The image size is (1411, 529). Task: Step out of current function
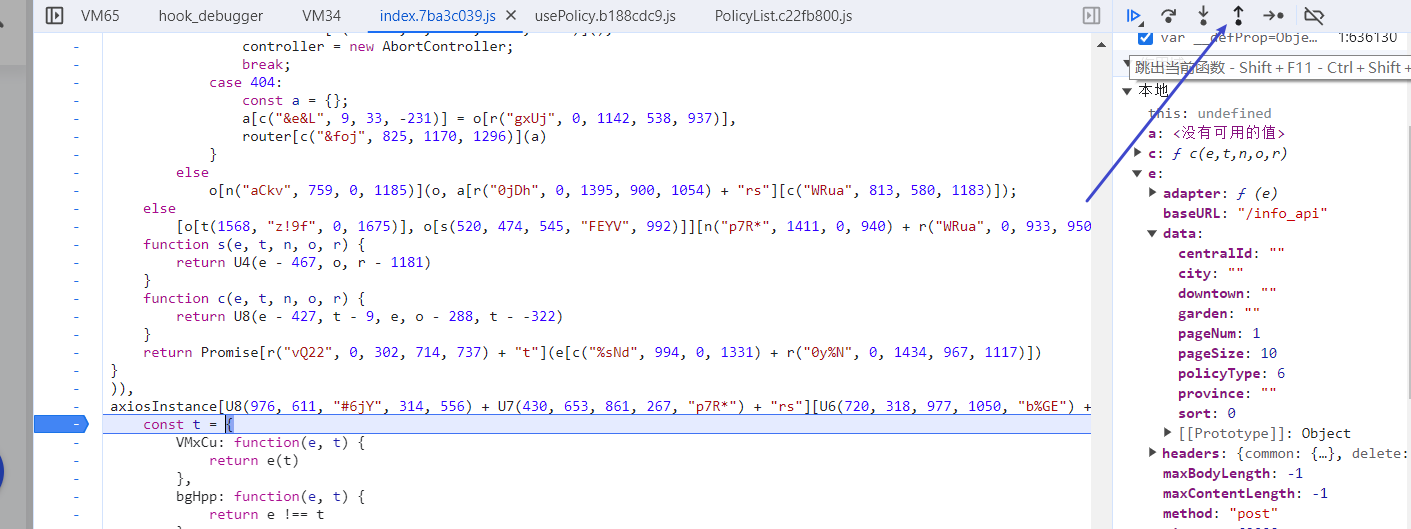click(1238, 16)
